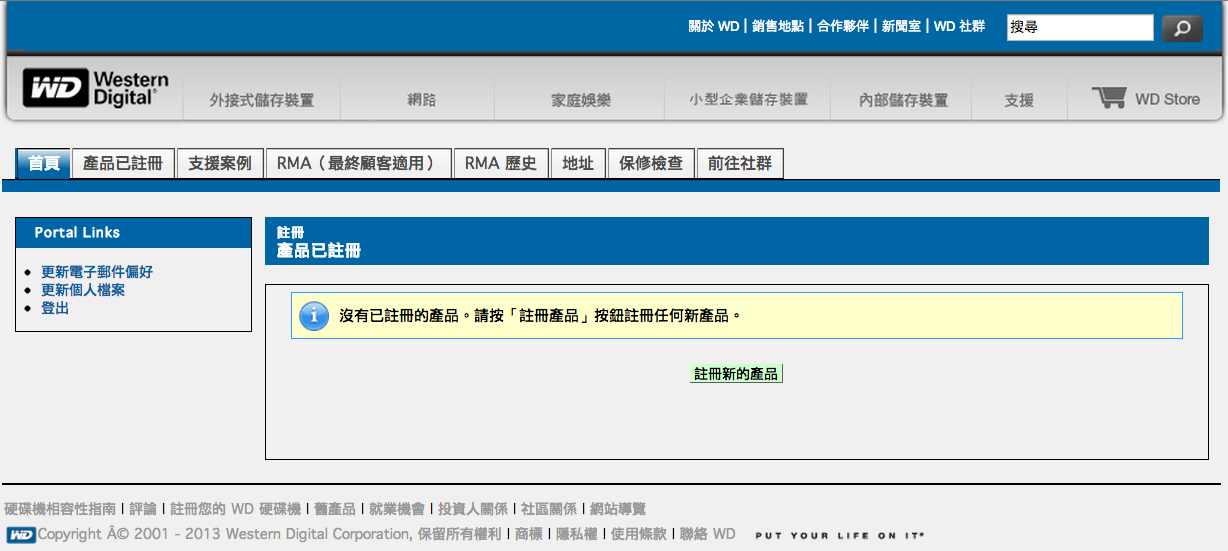The width and height of the screenshot is (1228, 551).
Task: Click the 註冊新的產品 button
Action: (736, 374)
